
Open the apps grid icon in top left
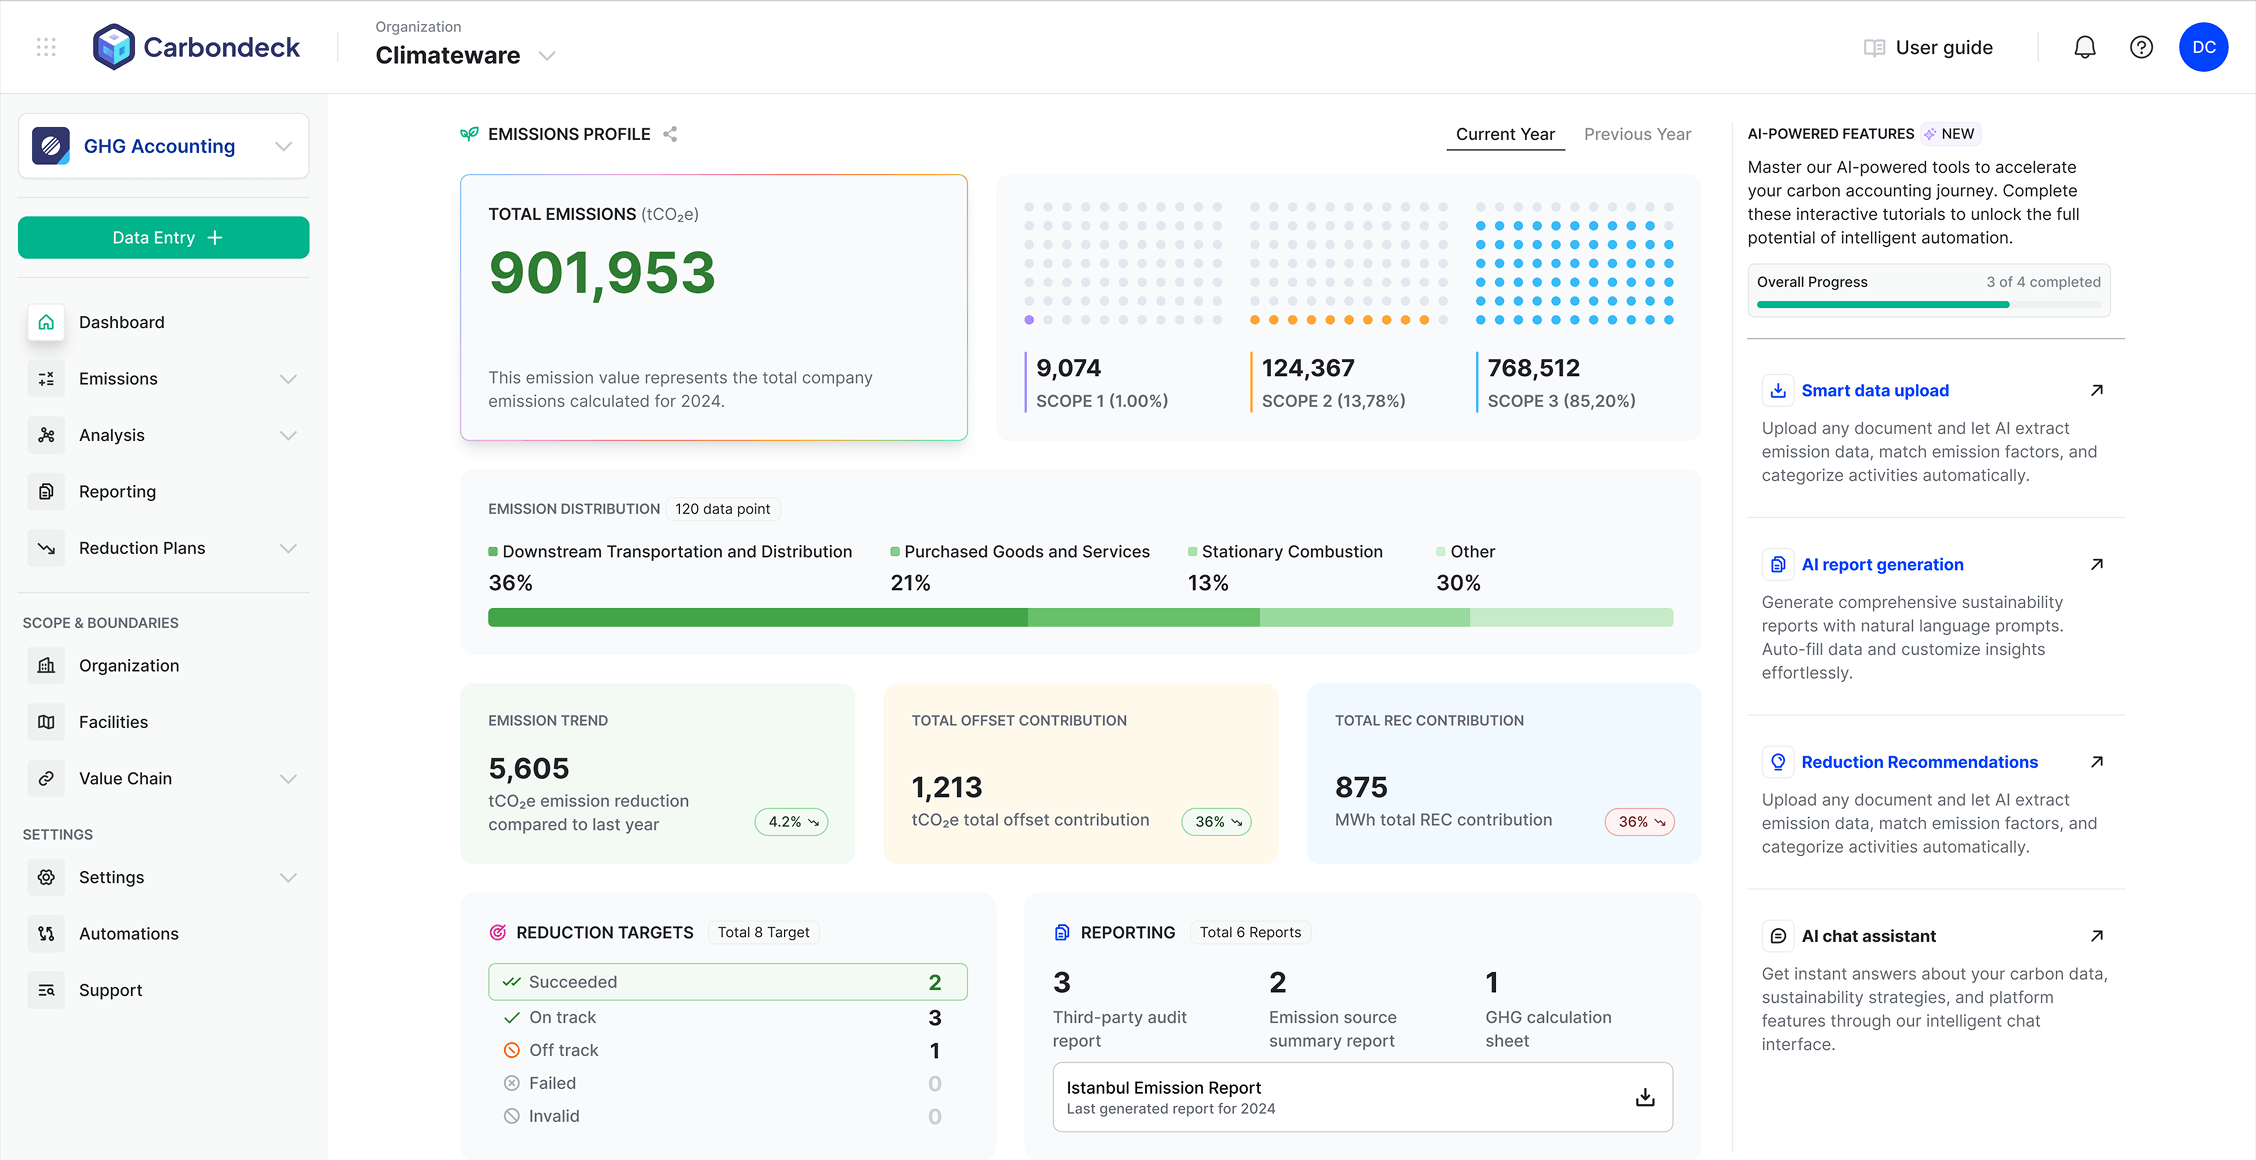tap(45, 46)
